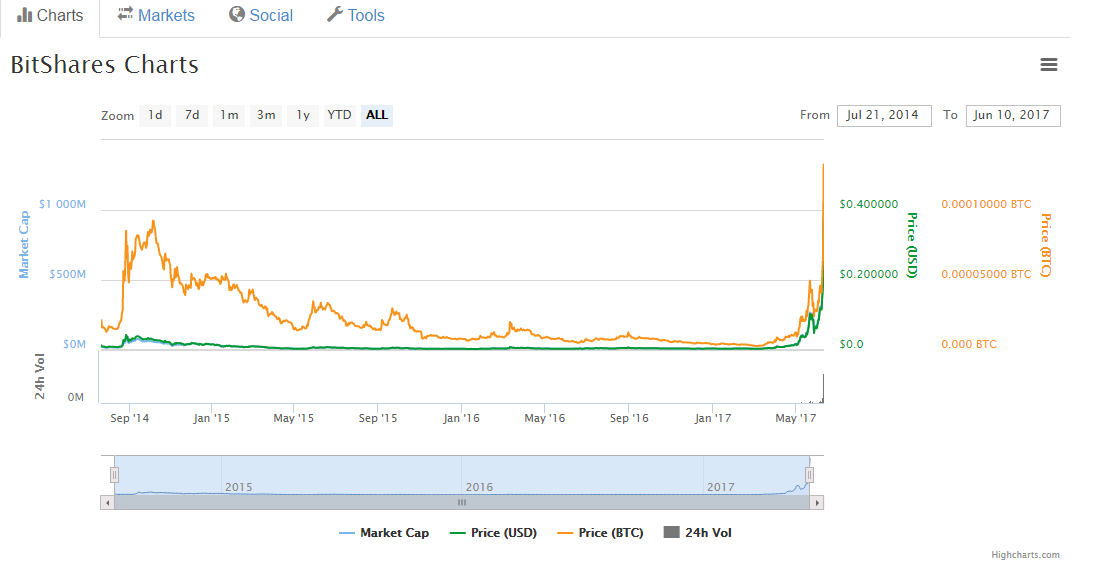
Task: Click the navigator scrollbar left arrow
Action: click(107, 503)
